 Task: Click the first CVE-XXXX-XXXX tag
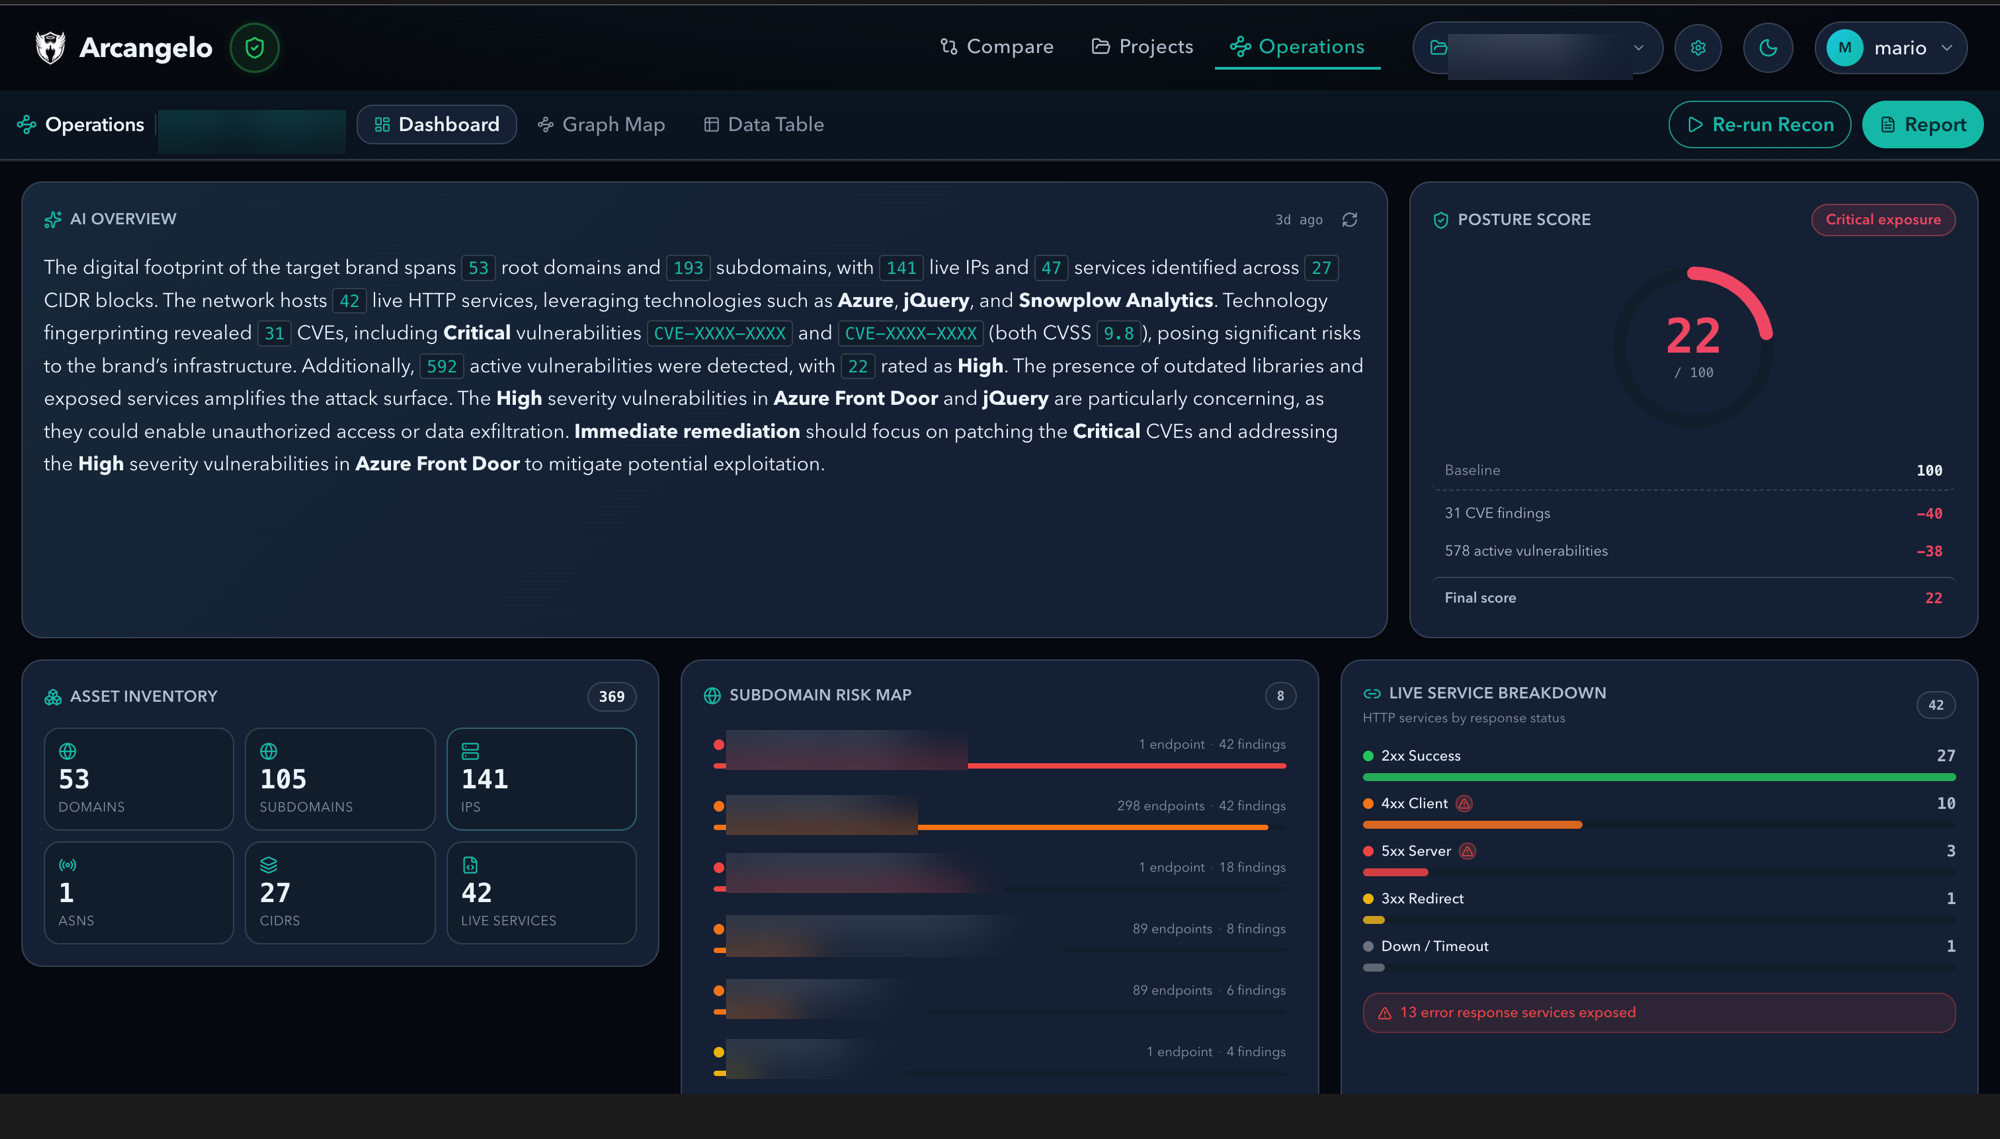719,333
